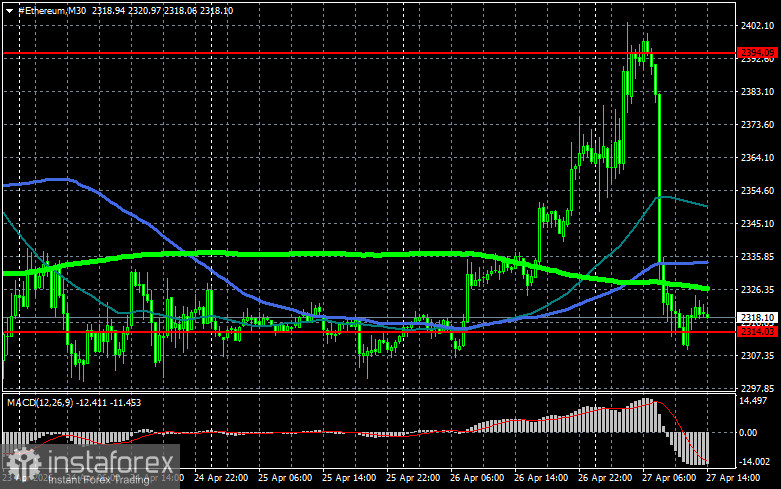
Task: Click the InstaForex gear logo icon
Action: point(22,464)
